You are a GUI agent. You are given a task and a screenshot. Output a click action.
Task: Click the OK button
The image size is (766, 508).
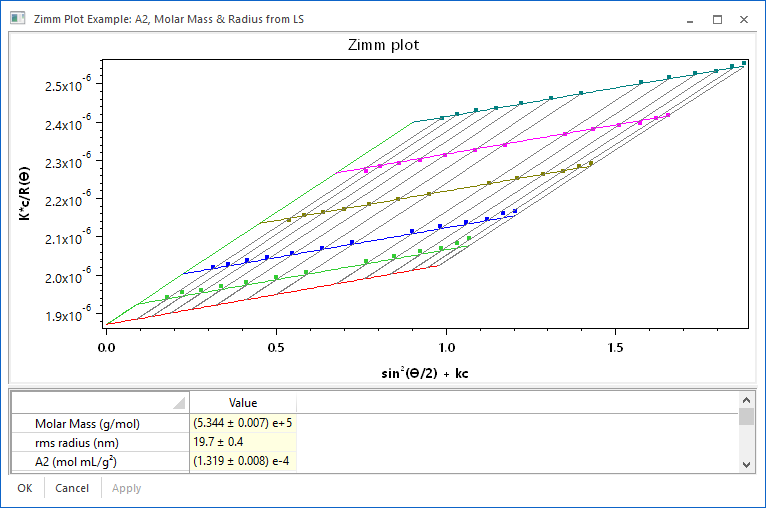pos(24,488)
